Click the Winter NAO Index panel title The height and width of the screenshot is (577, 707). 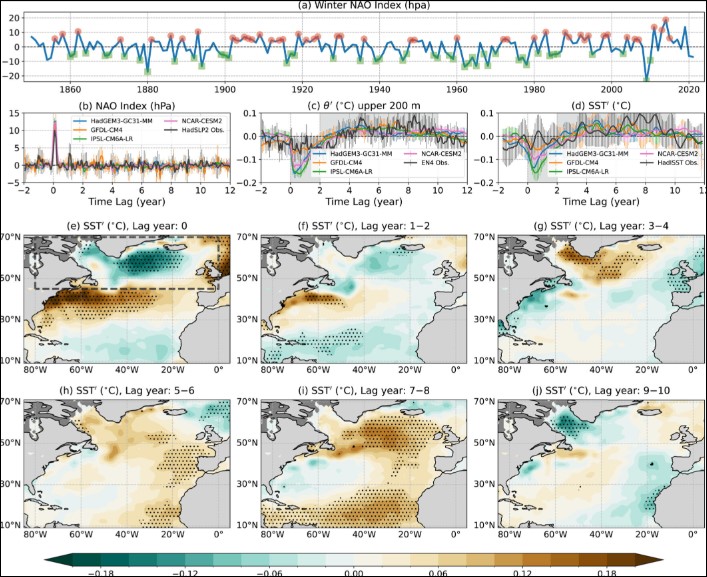353,6
